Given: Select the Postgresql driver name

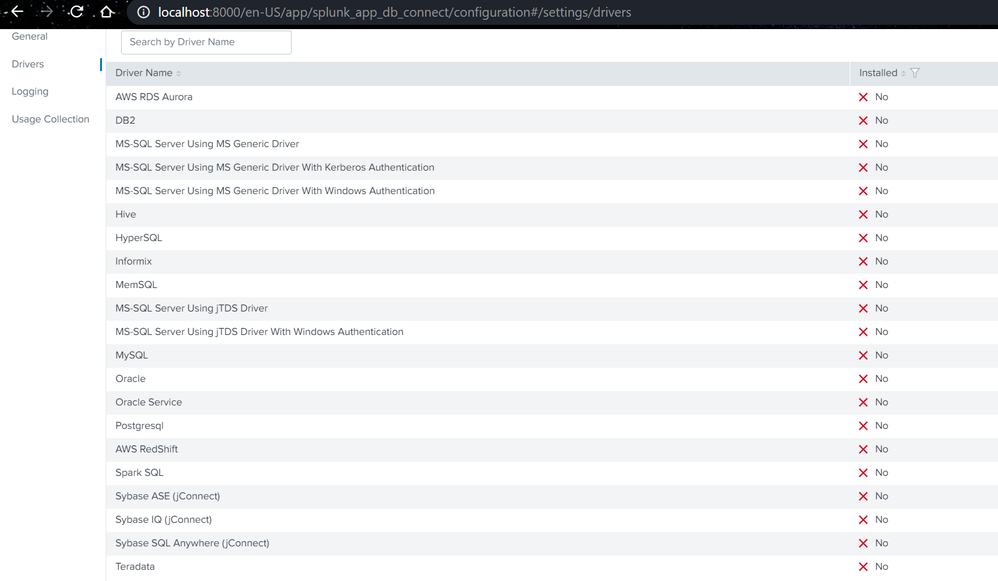Looking at the screenshot, I should [x=139, y=426].
